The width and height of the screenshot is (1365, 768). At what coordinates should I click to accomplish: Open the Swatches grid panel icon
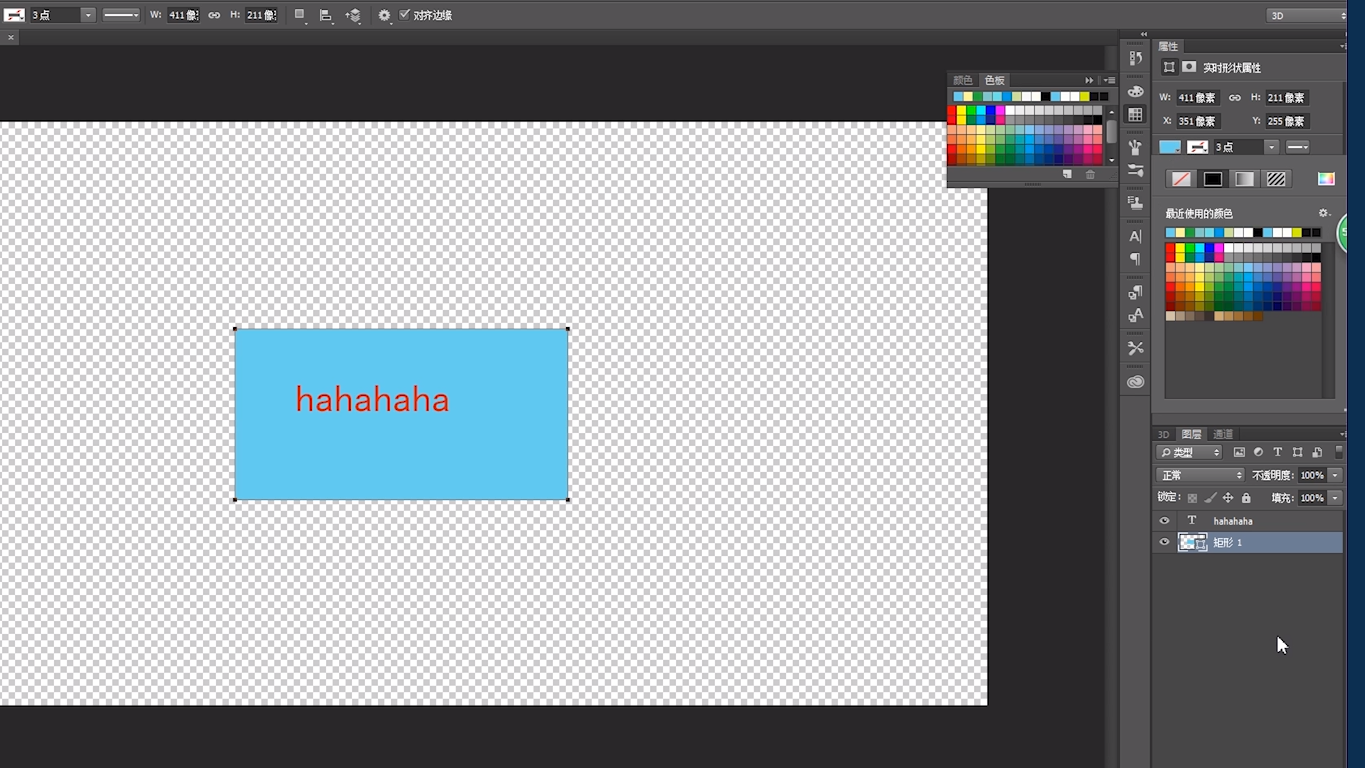point(1135,115)
